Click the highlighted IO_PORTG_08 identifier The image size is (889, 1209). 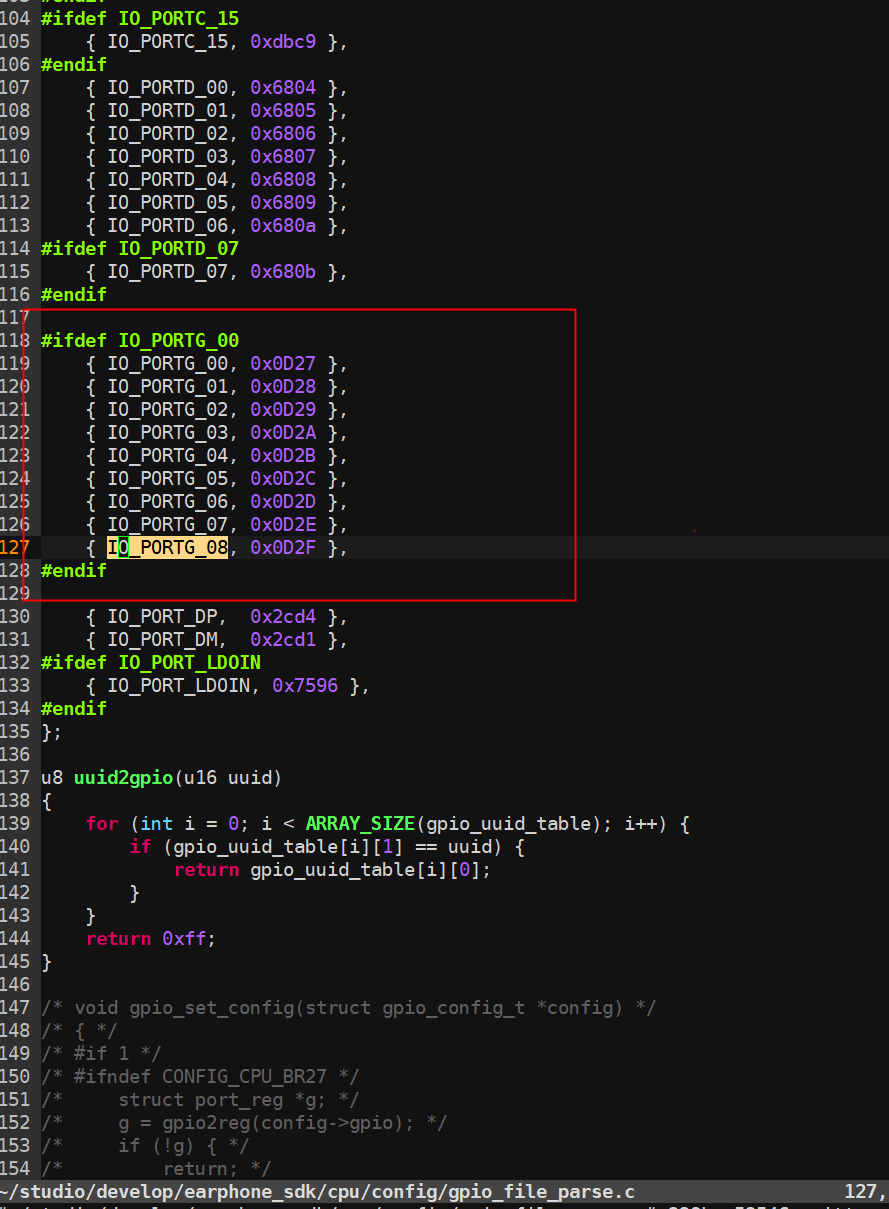pyautogui.click(x=168, y=548)
